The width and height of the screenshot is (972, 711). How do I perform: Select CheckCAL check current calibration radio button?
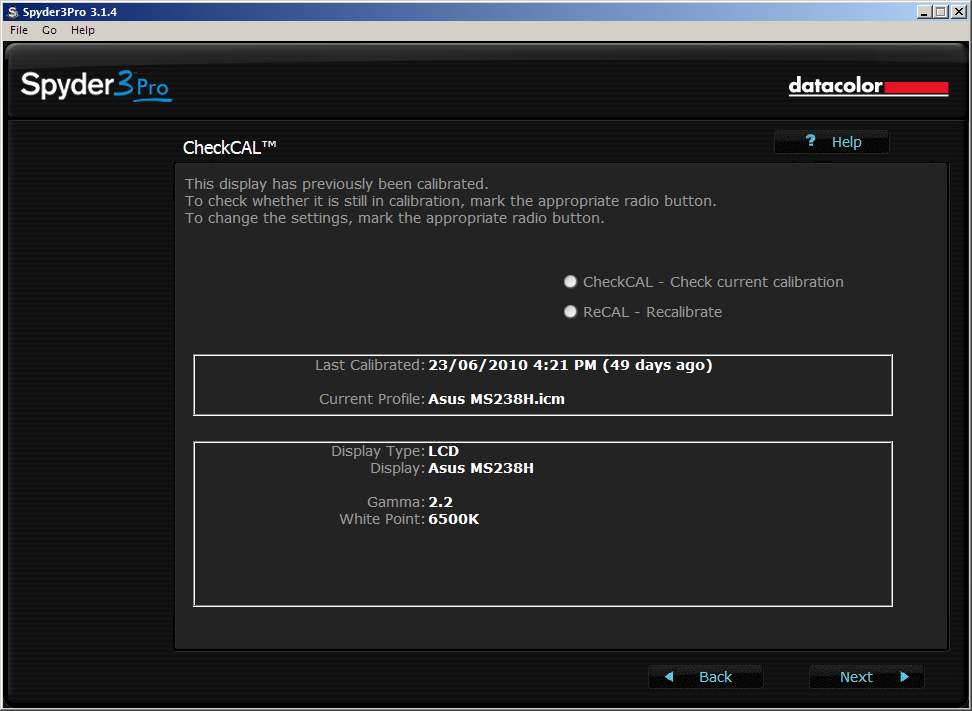point(570,282)
